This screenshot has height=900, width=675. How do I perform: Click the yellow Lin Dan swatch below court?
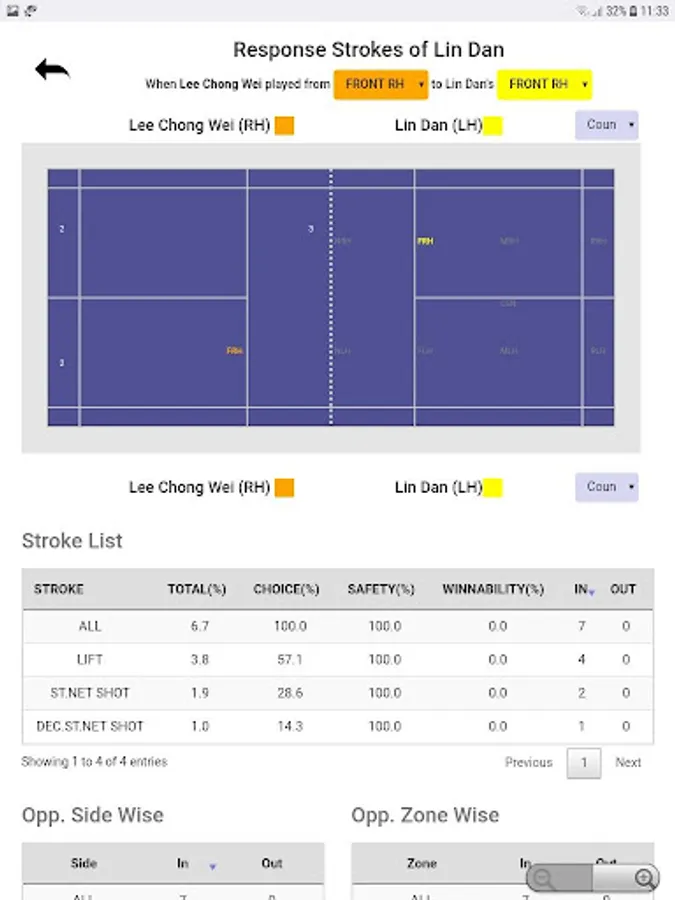pos(492,488)
